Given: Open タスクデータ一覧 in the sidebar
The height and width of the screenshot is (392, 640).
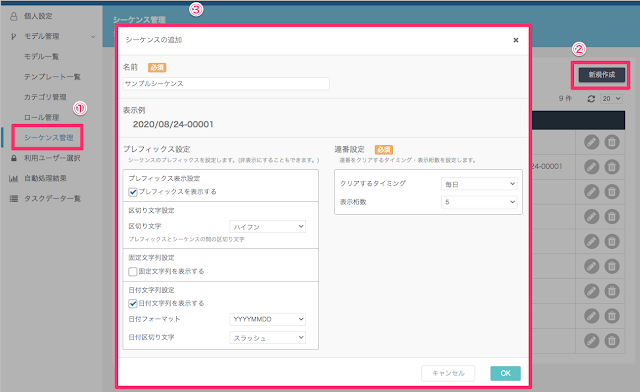Looking at the screenshot, I should (52, 198).
